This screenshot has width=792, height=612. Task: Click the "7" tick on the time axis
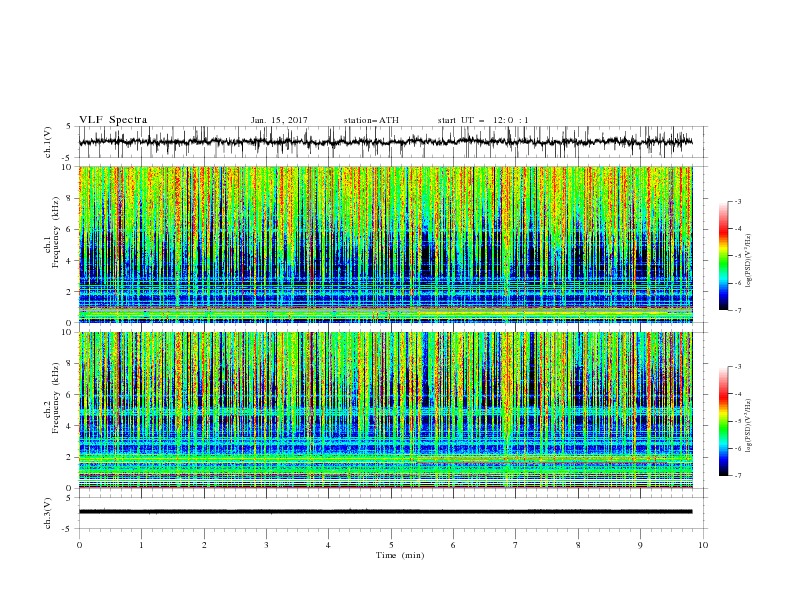516,545
